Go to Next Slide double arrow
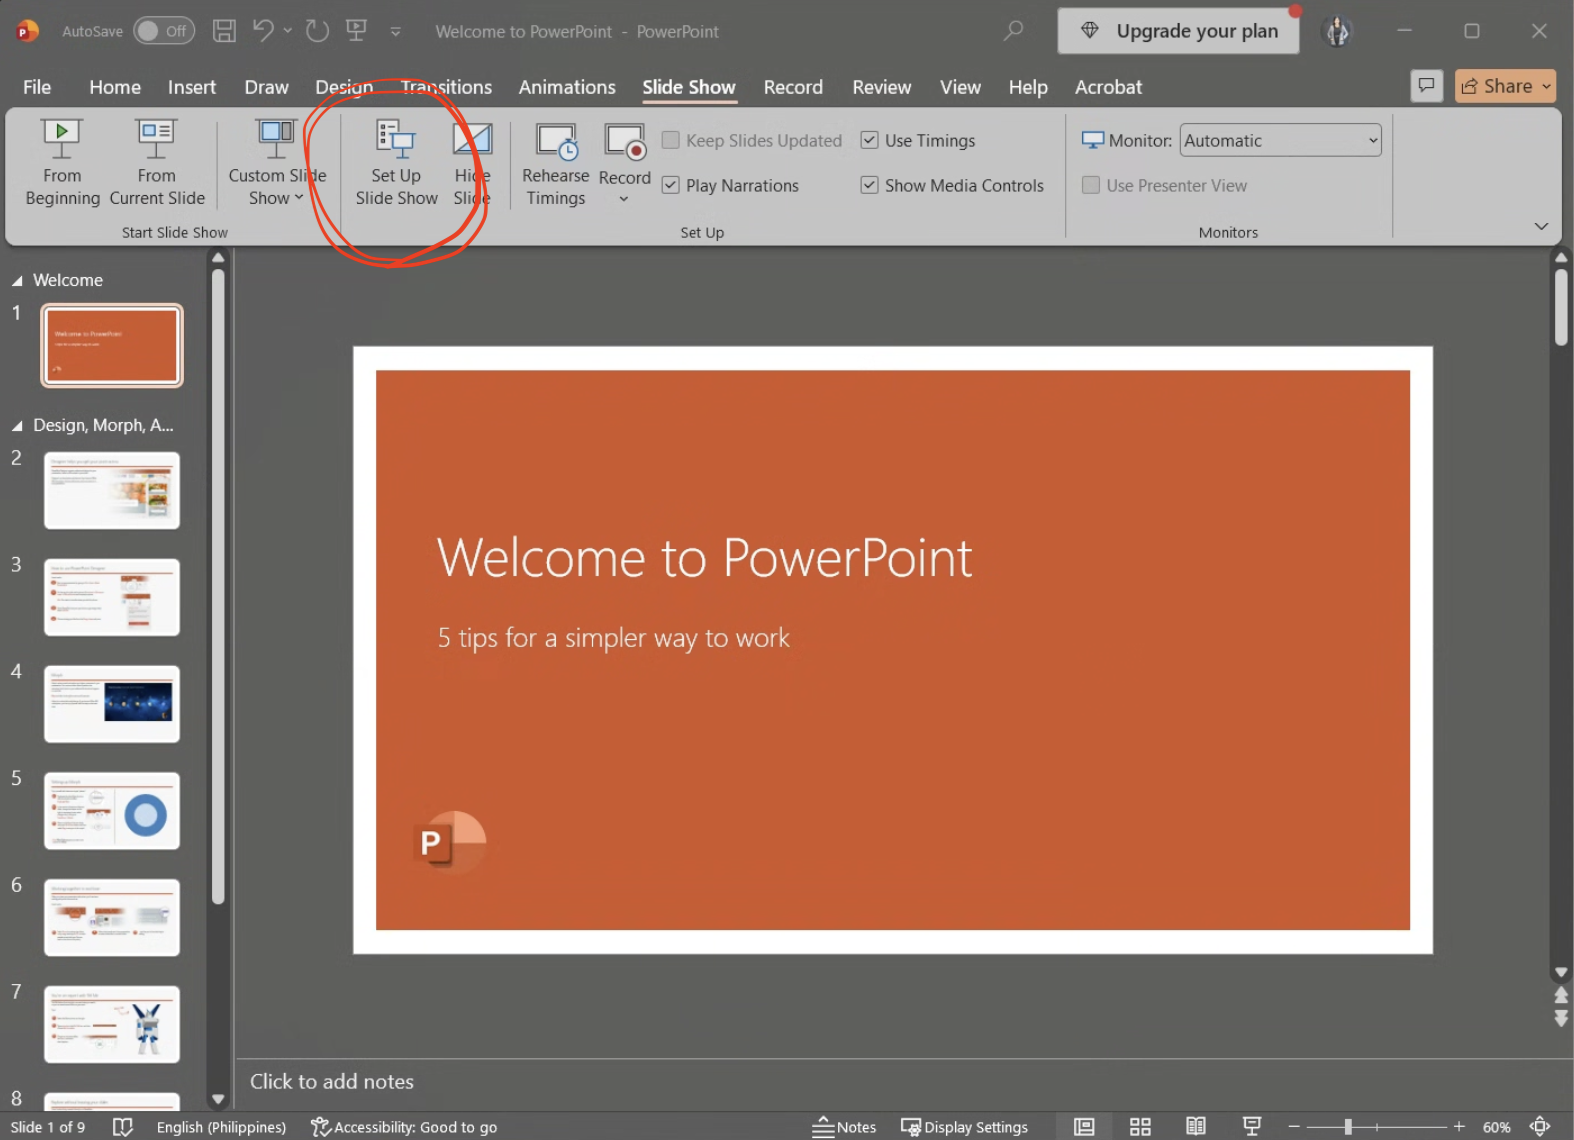1574x1140 pixels. pos(1561,1018)
